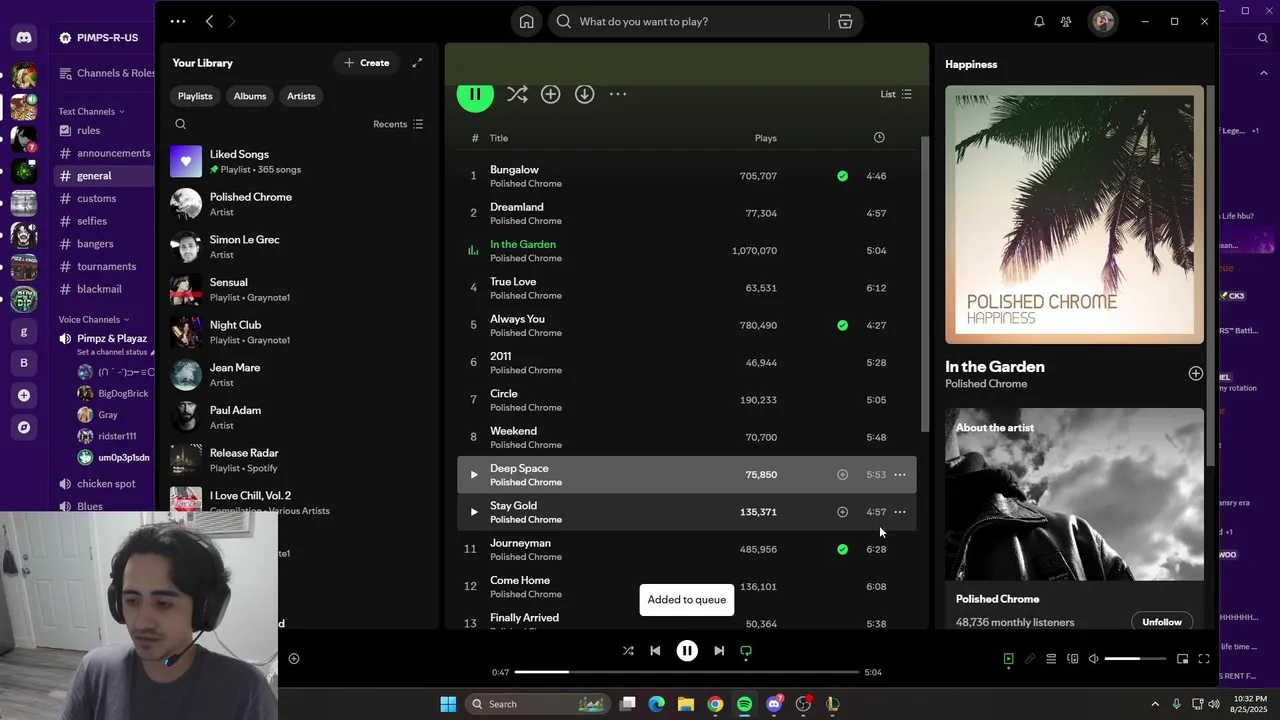Download the album
Viewport: 1280px width, 720px height.
pyautogui.click(x=584, y=94)
